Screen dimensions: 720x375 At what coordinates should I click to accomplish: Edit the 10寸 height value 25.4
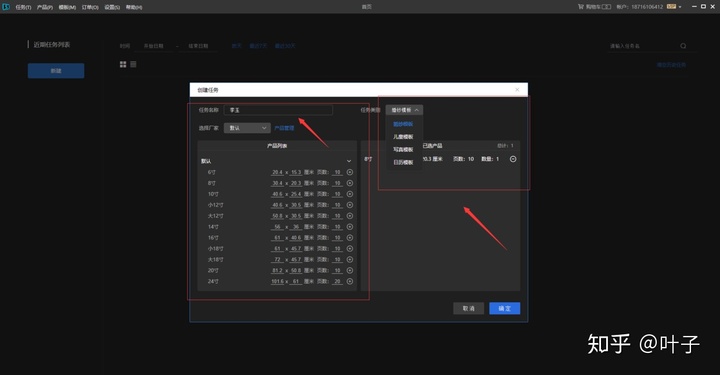[296, 194]
